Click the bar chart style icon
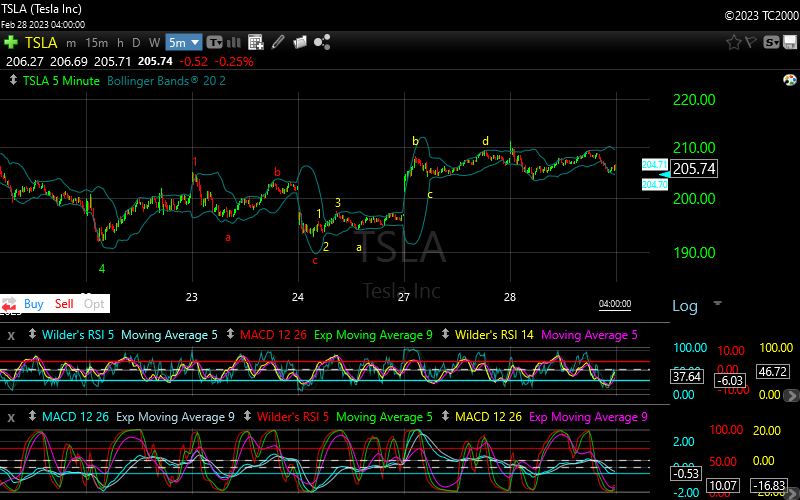Screen dimensions: 800x500 [x=234, y=42]
